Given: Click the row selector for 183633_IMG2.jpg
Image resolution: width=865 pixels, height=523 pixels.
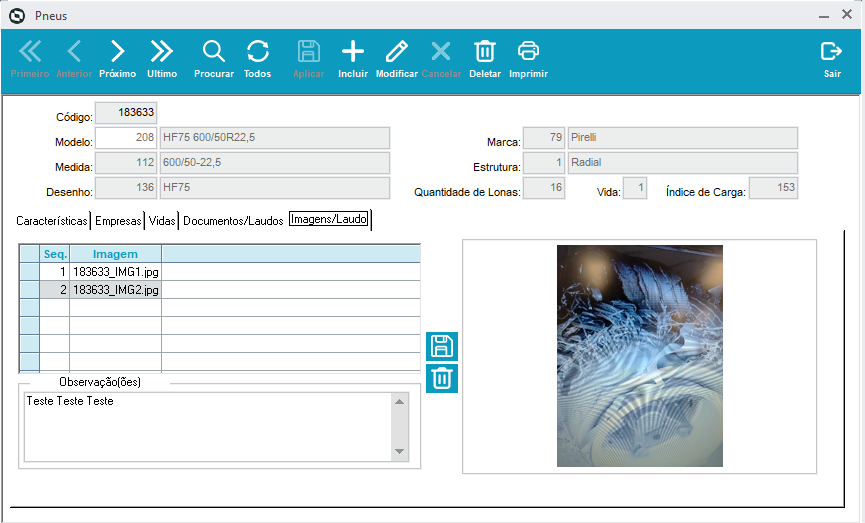Looking at the screenshot, I should coord(29,290).
